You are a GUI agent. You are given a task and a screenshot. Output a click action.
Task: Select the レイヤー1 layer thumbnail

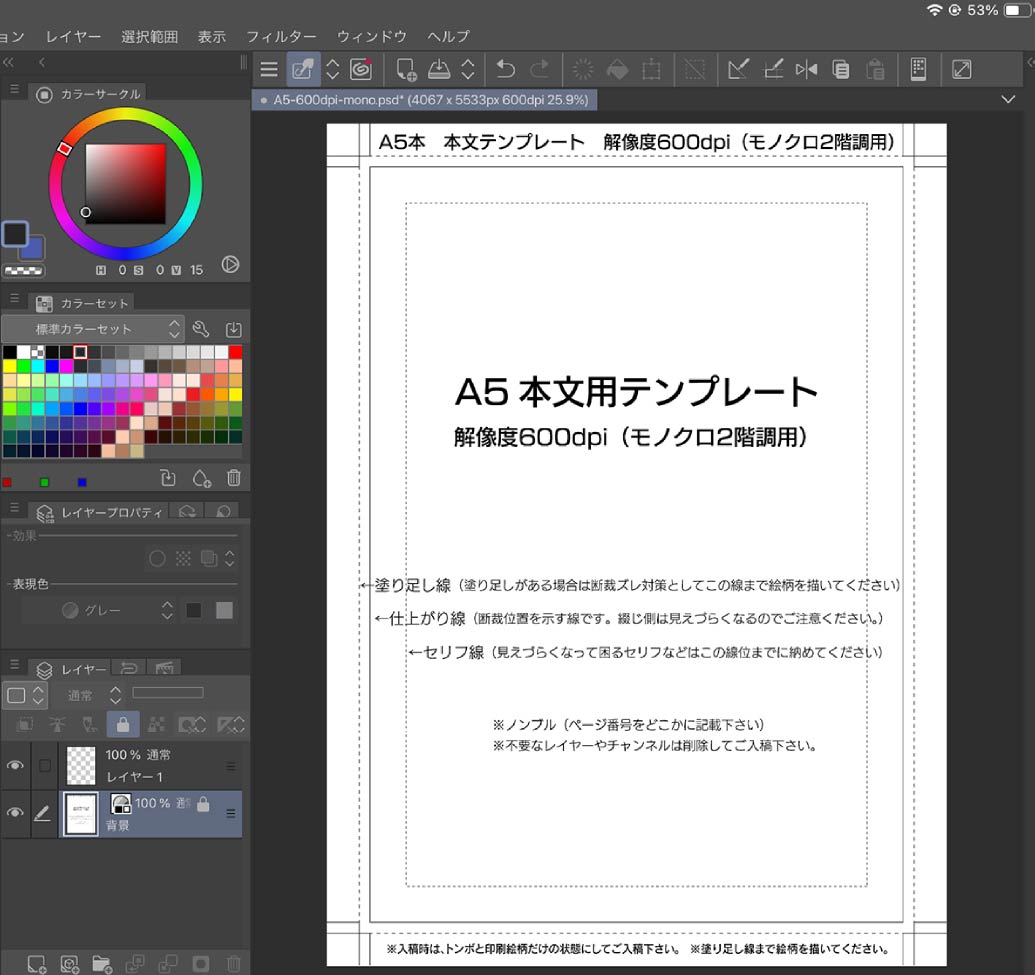click(81, 766)
